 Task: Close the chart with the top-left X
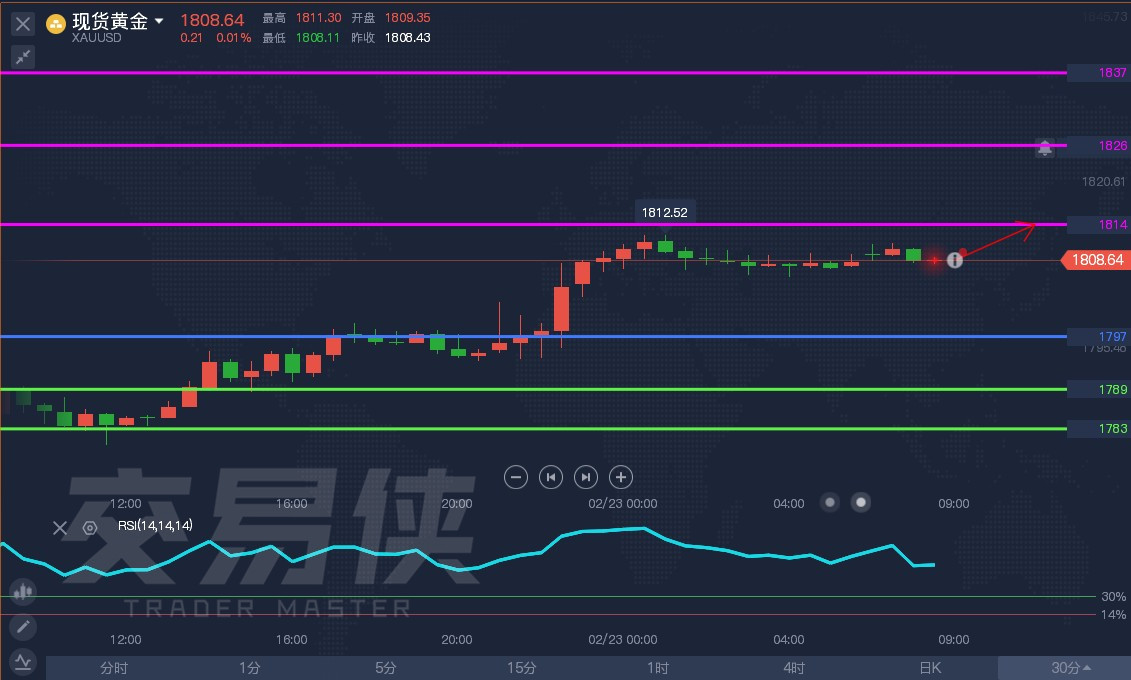(x=23, y=24)
